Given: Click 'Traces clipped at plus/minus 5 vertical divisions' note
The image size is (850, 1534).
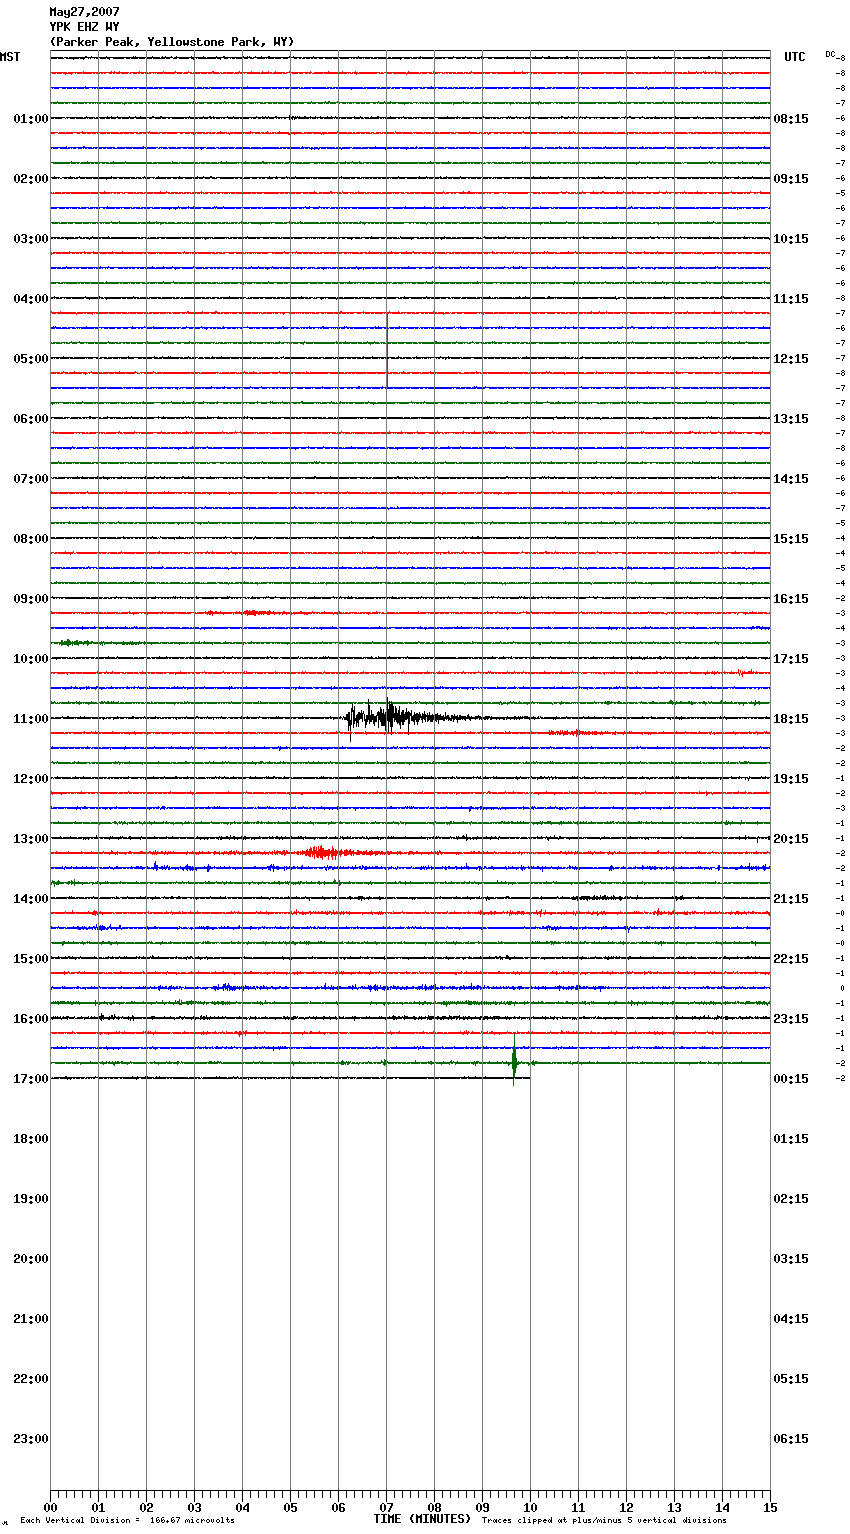Looking at the screenshot, I should click(604, 1521).
